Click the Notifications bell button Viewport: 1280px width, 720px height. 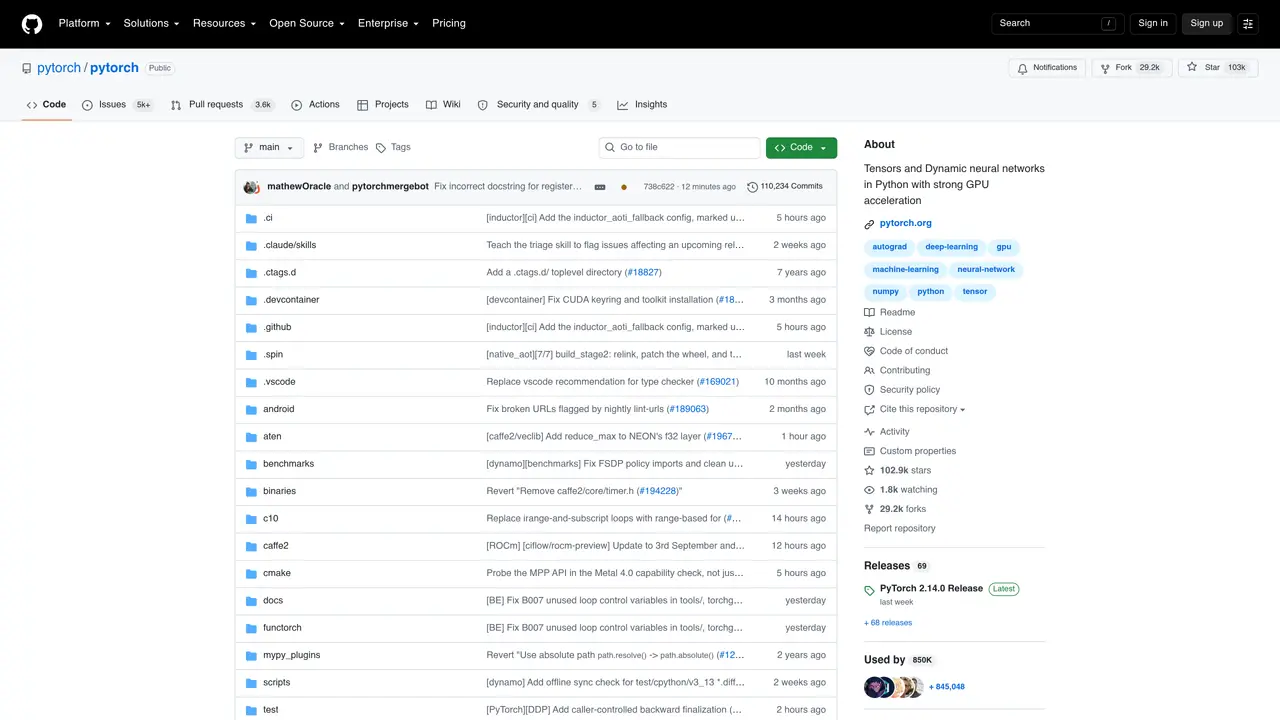pos(1047,68)
